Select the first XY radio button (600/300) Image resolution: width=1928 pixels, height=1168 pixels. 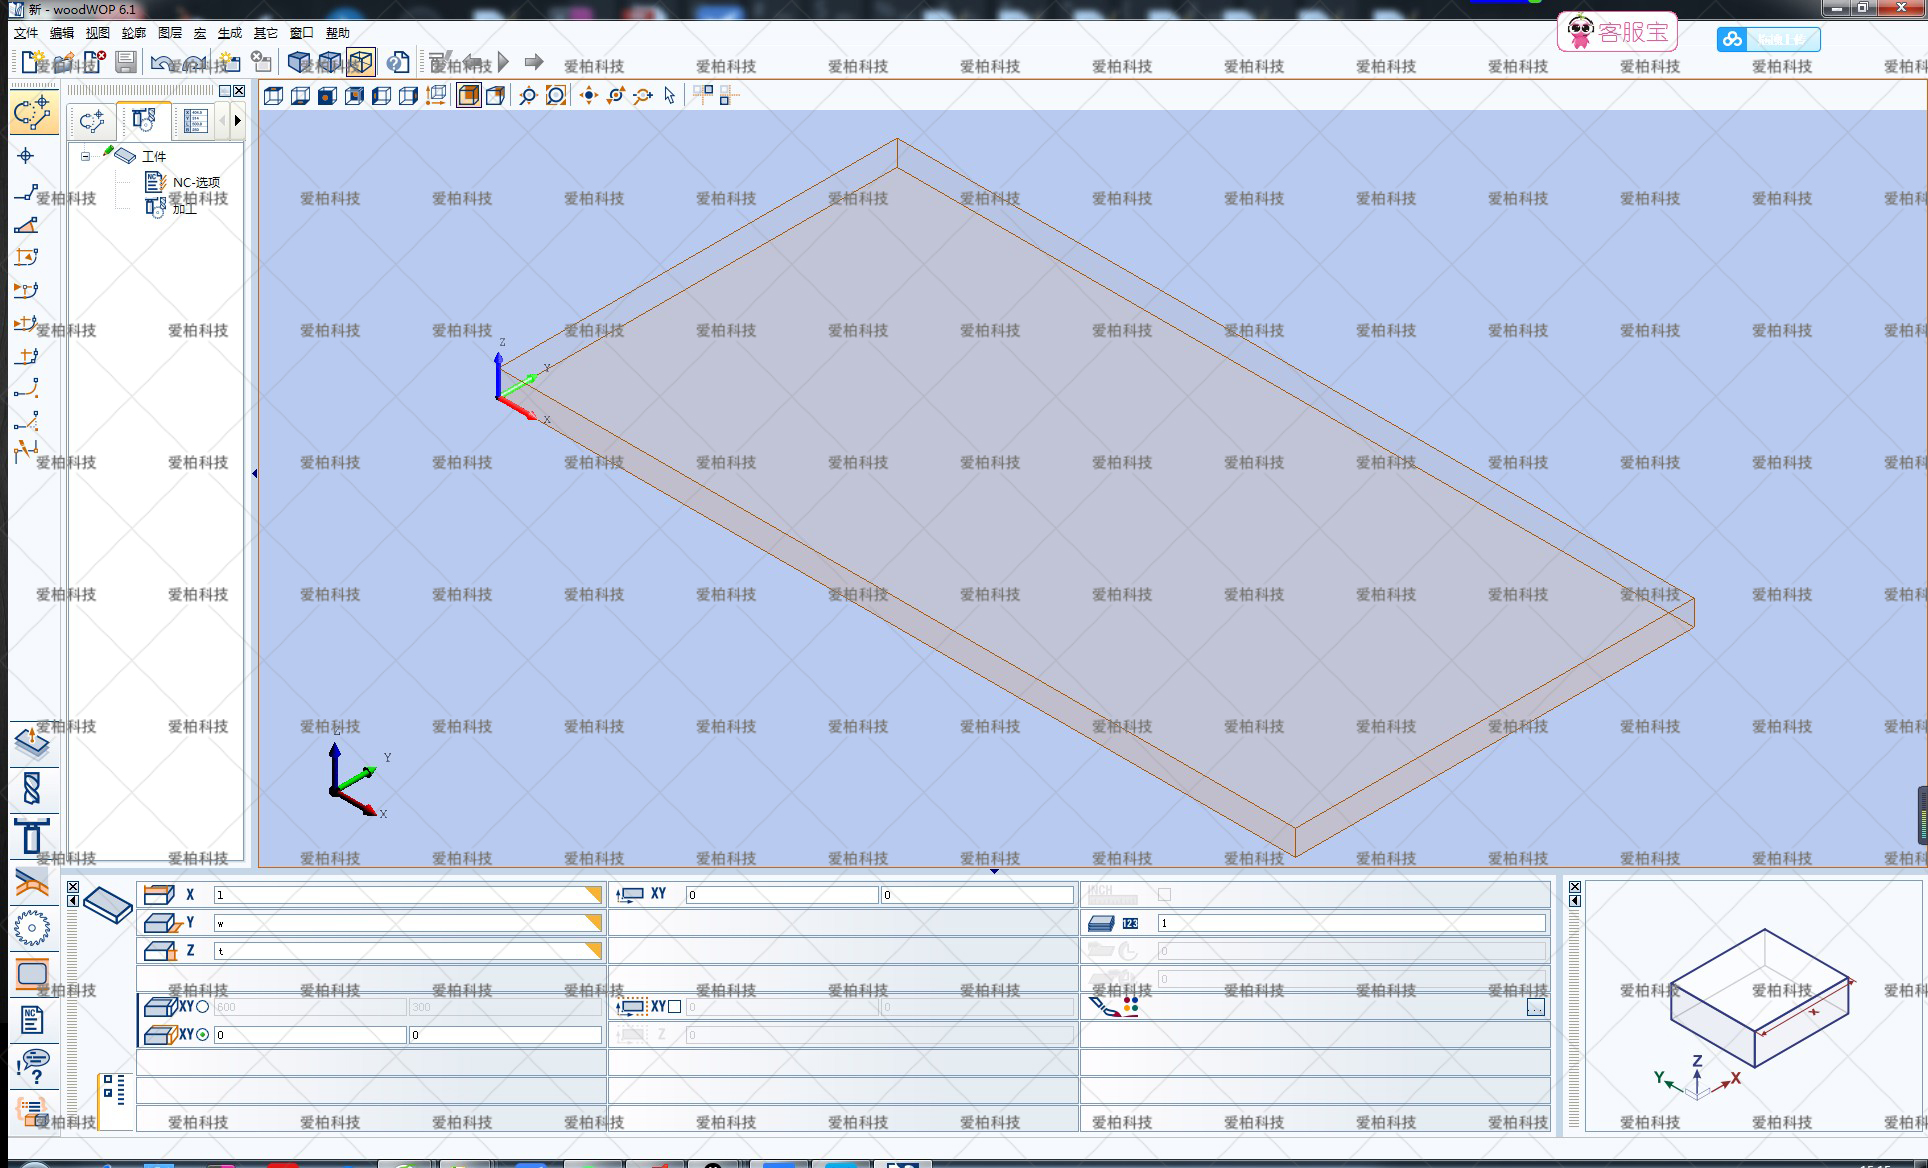pyautogui.click(x=203, y=1007)
